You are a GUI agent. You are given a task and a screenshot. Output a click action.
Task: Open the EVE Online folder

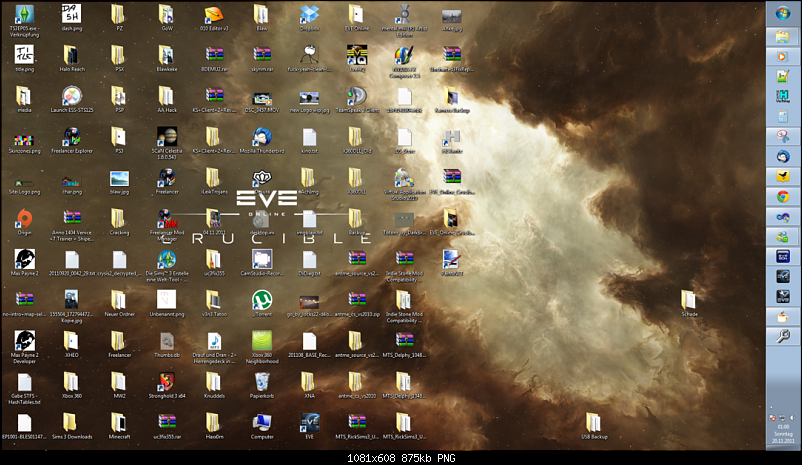[x=357, y=18]
